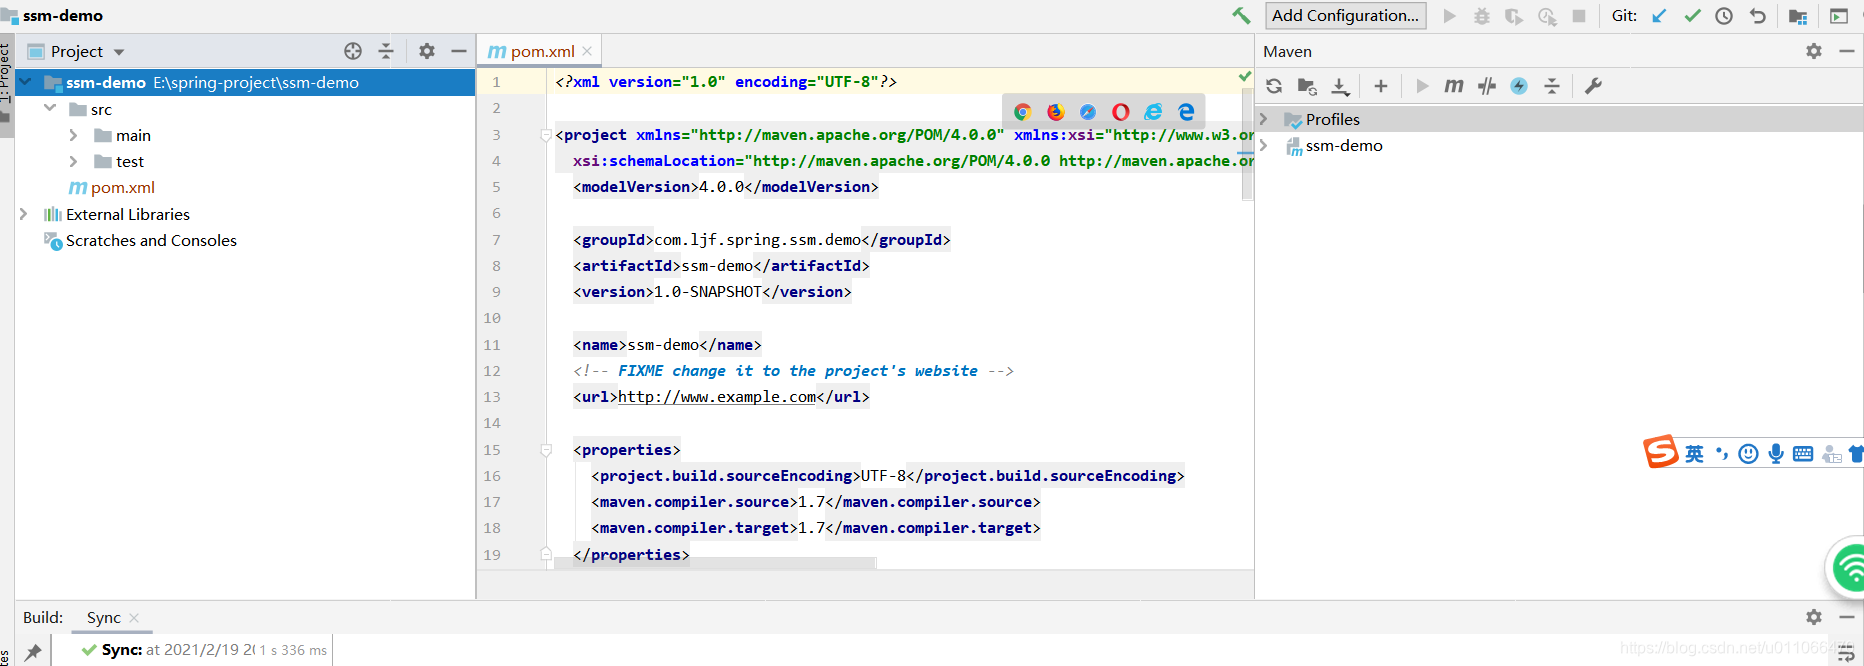Select Profiles row in Maven tree

click(1559, 119)
